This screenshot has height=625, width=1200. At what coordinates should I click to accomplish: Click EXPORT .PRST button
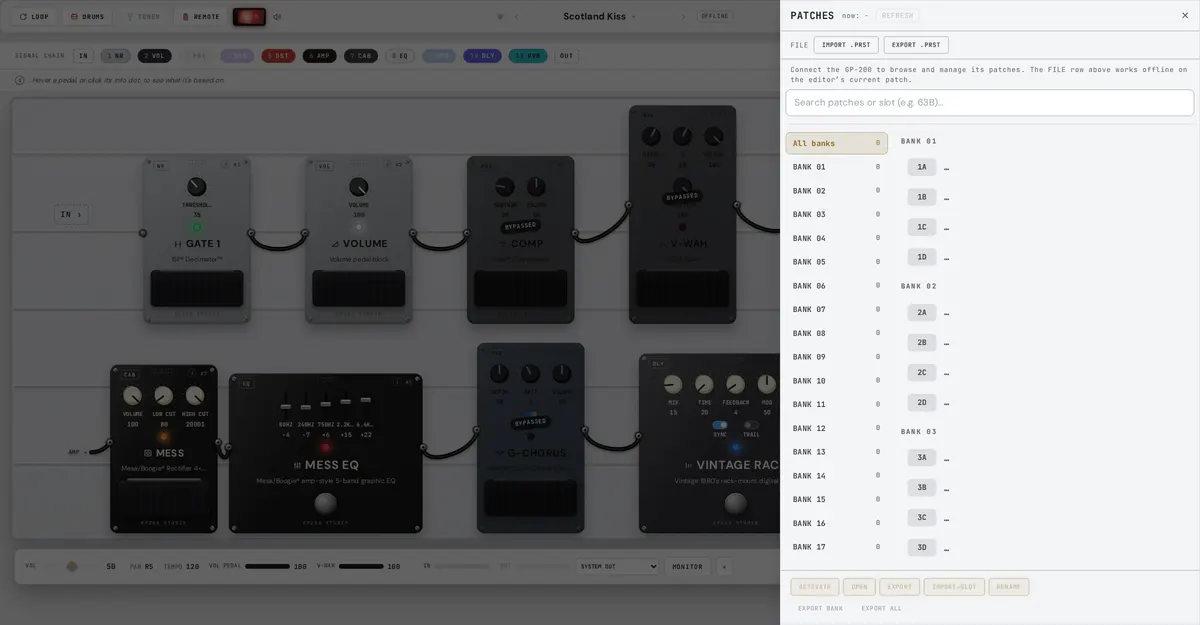[x=916, y=45]
